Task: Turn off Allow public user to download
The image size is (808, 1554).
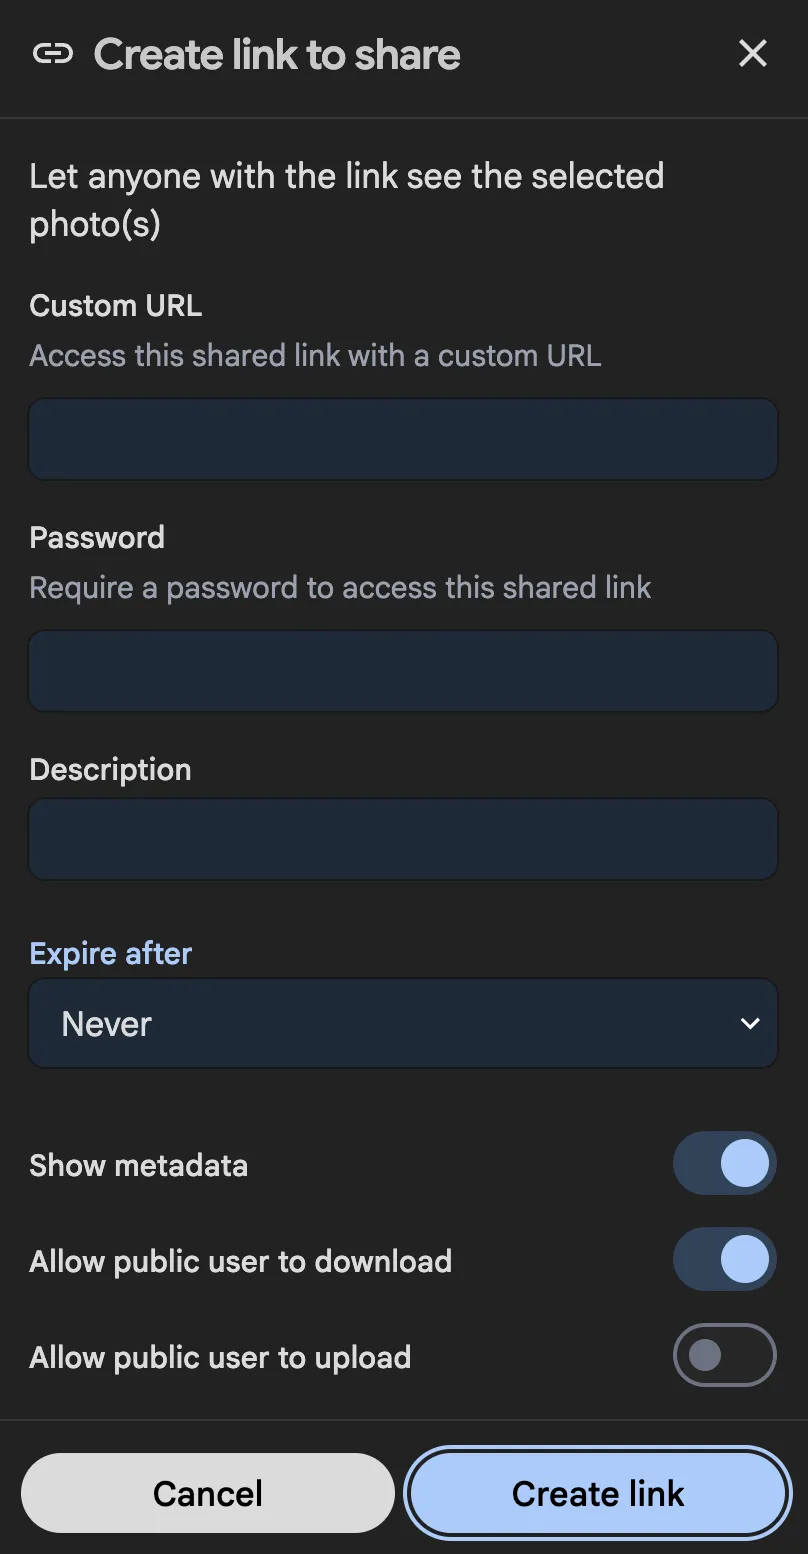Action: click(x=724, y=1259)
